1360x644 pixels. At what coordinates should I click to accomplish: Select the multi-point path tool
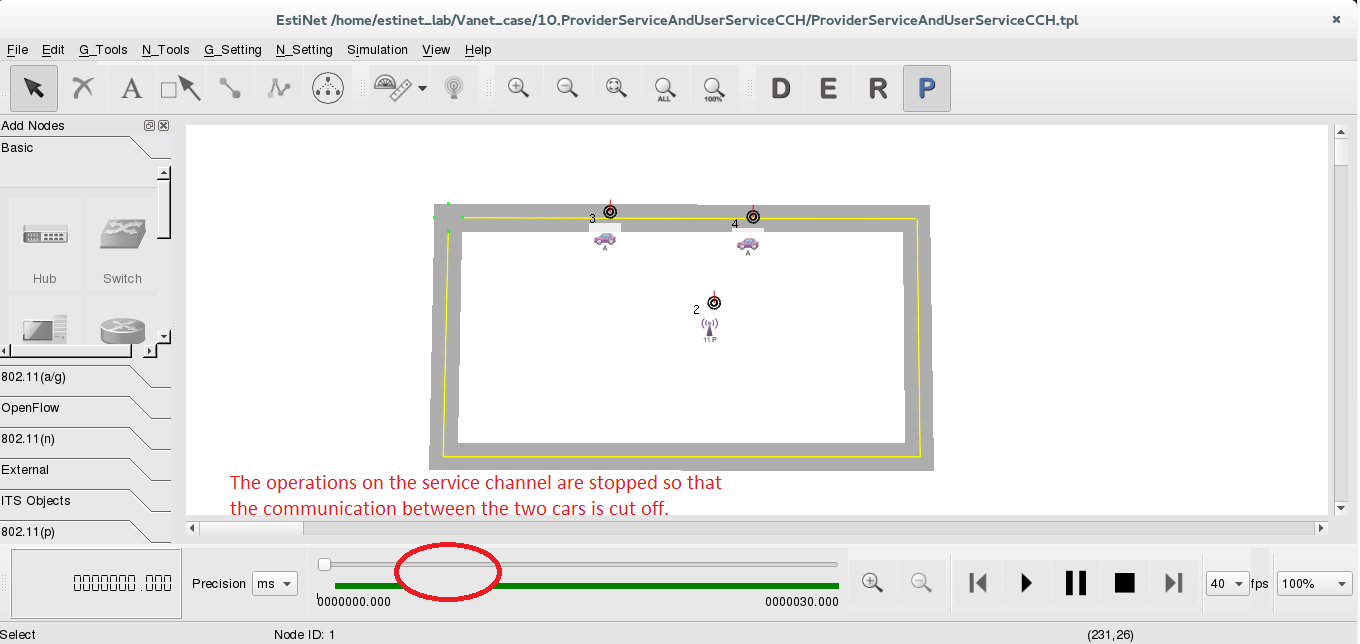point(279,88)
